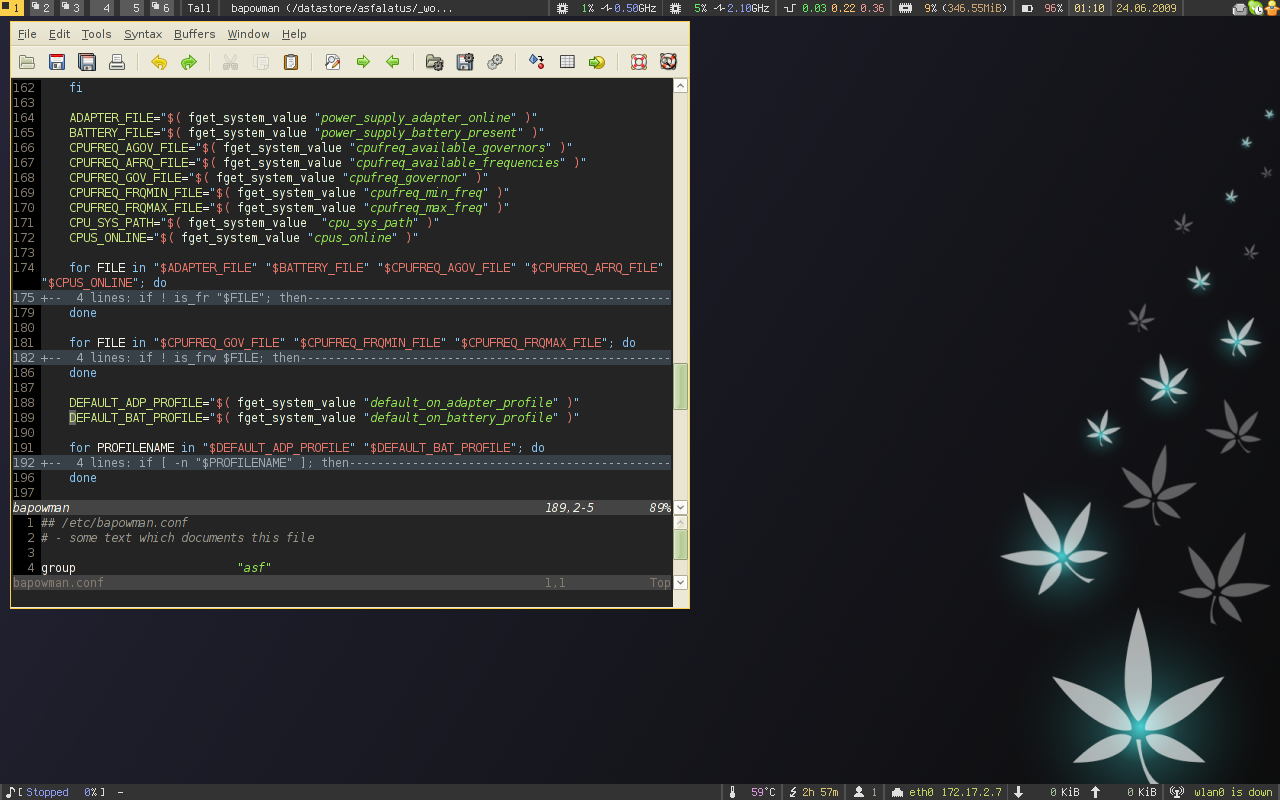Click the Make toolbar icon
The height and width of the screenshot is (800, 1280).
click(537, 62)
